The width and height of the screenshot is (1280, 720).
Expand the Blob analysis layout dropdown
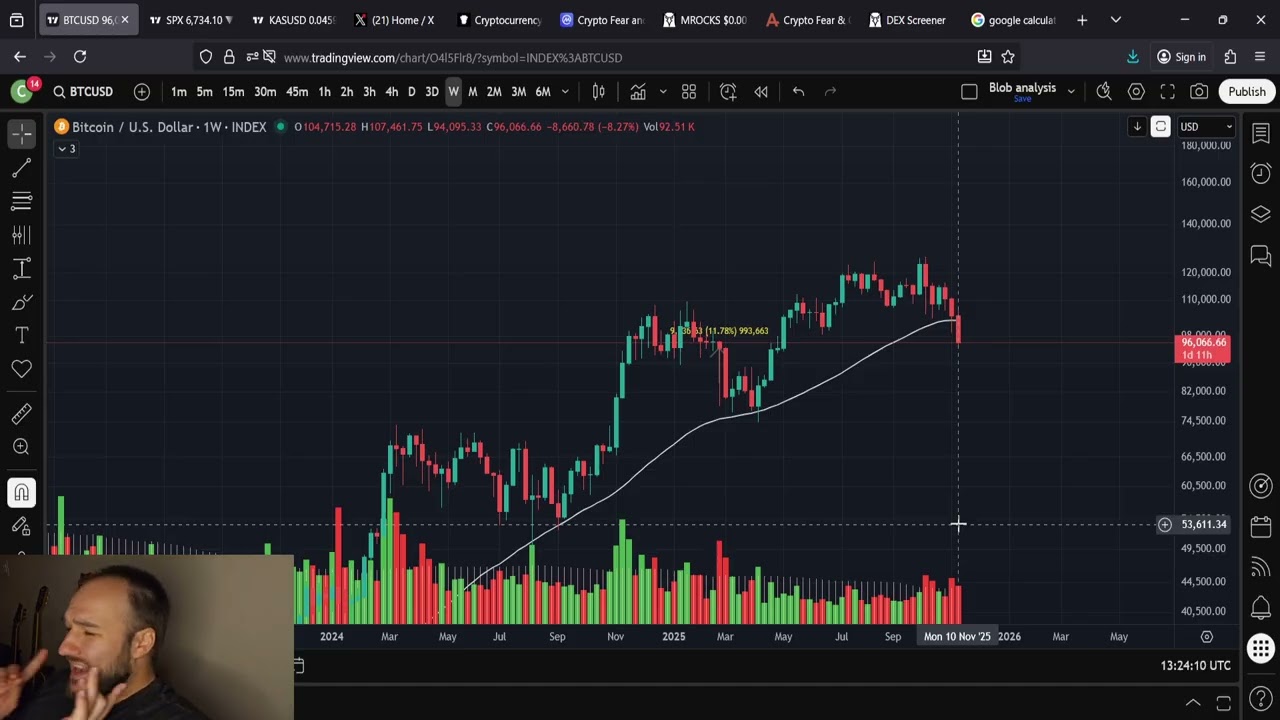(x=1071, y=92)
